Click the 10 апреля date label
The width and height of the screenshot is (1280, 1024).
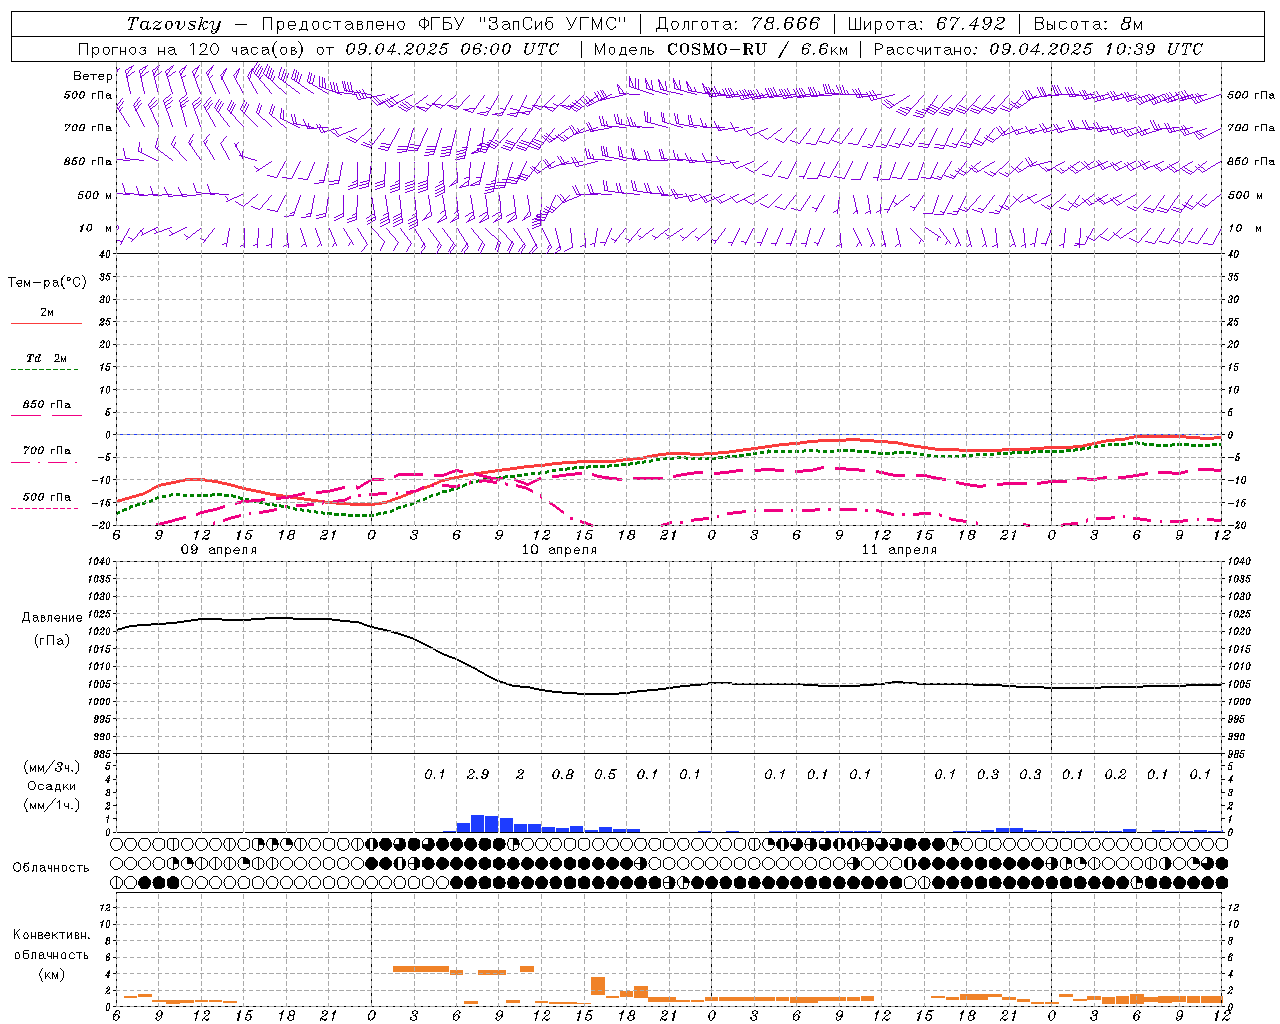(559, 550)
